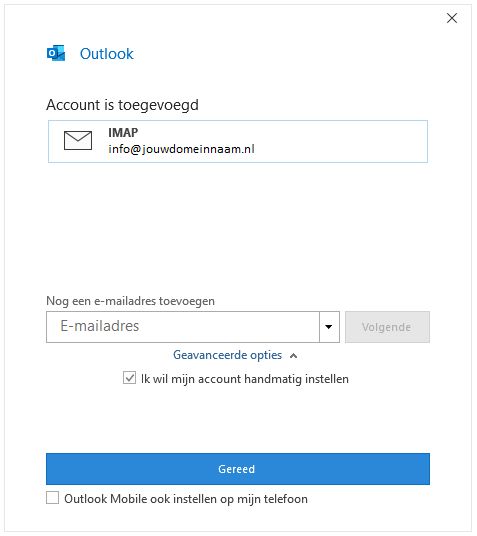The width and height of the screenshot is (477, 536).
Task: Open the e-mail address dropdown arrow
Action: (329, 327)
